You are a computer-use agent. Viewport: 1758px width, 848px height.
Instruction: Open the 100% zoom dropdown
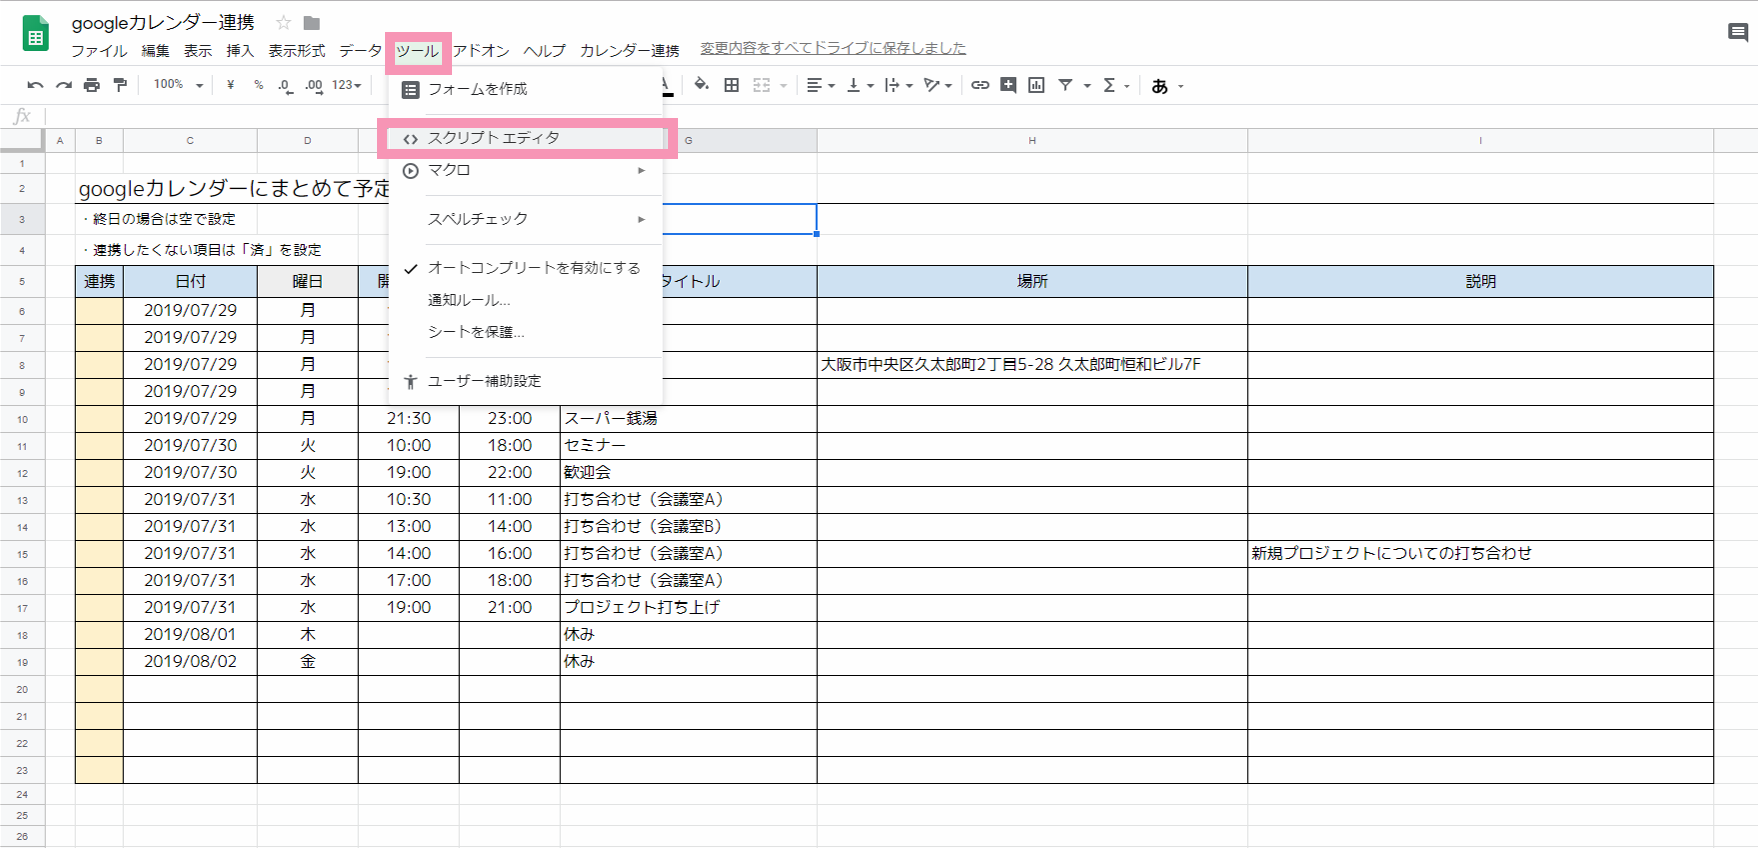(178, 85)
